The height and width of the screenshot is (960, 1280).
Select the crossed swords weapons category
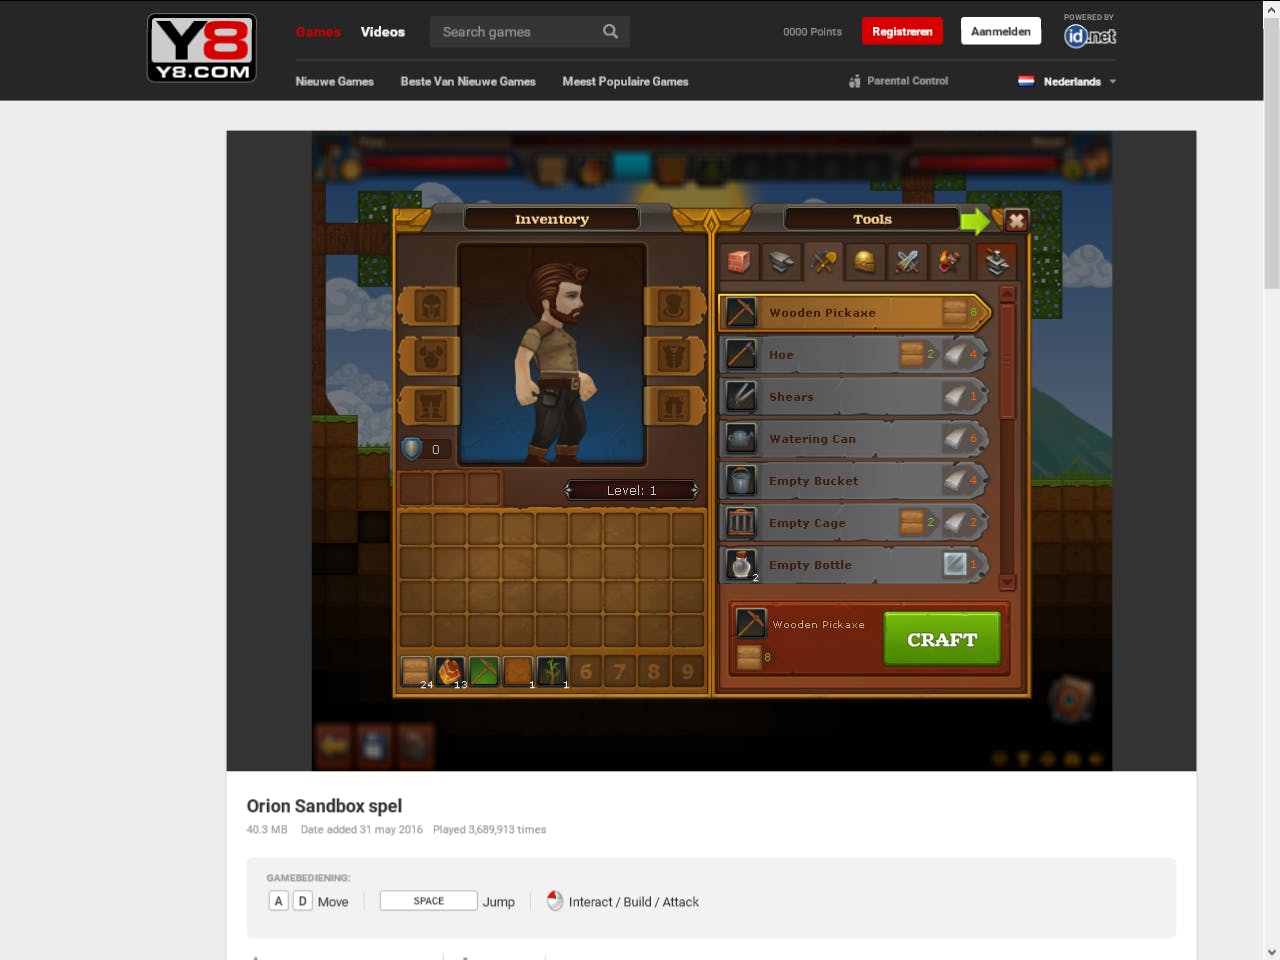(x=907, y=261)
